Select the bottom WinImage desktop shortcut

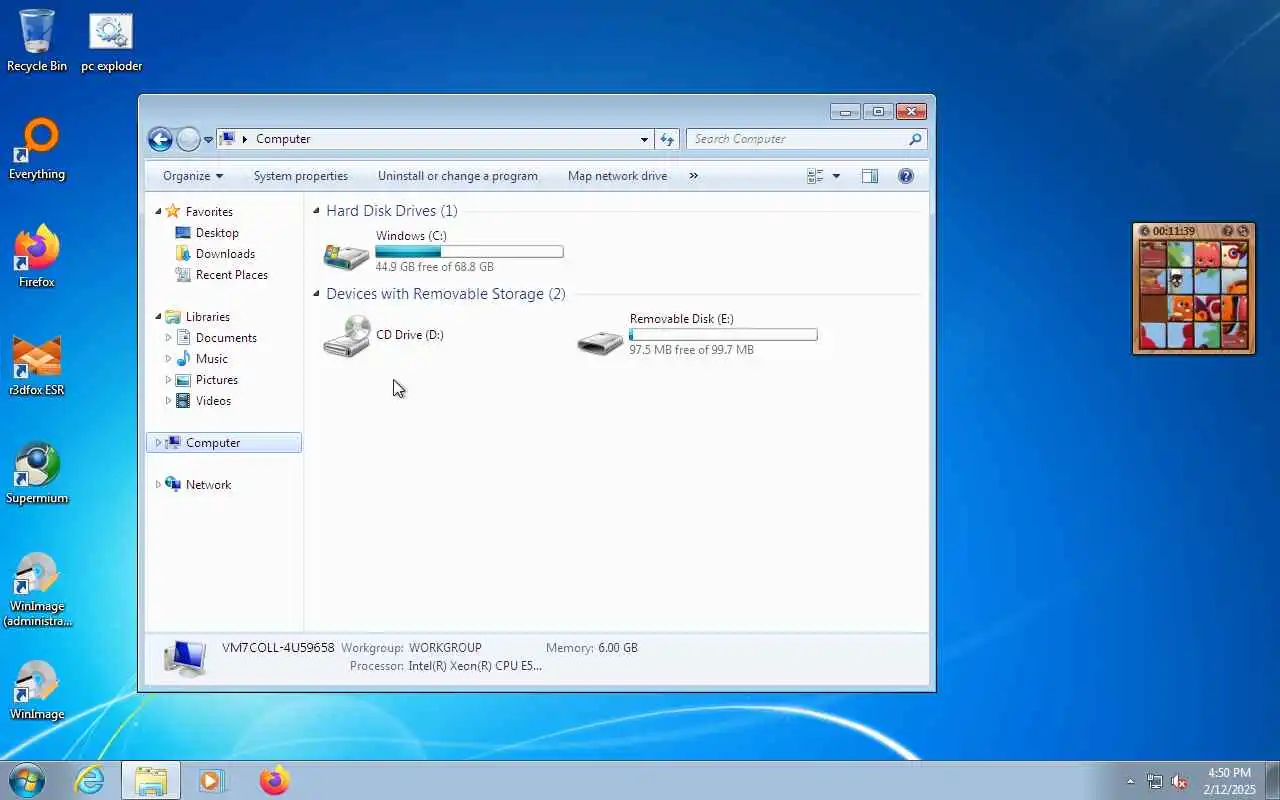[37, 689]
